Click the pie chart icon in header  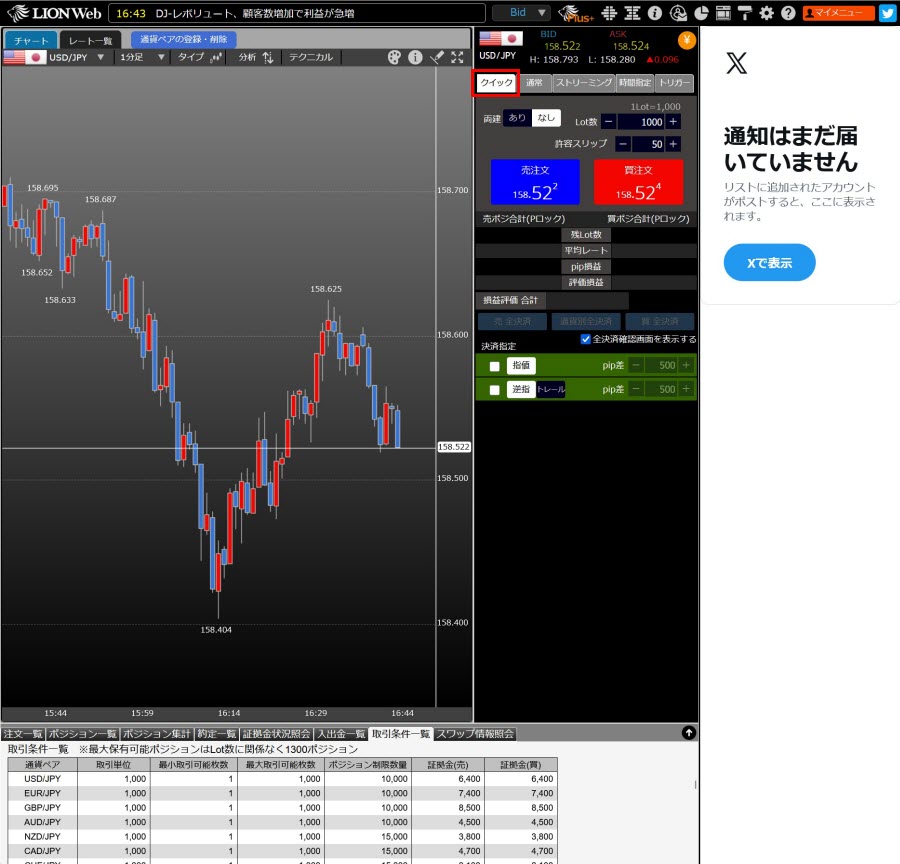tap(701, 13)
